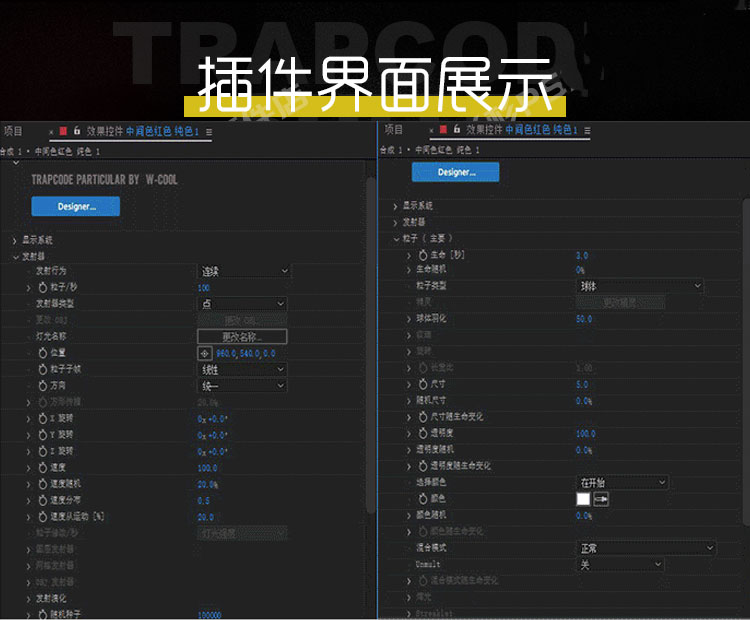Toggle stopwatch for 速度从运动 [%]
The width and height of the screenshot is (750, 620).
pyautogui.click(x=43, y=517)
